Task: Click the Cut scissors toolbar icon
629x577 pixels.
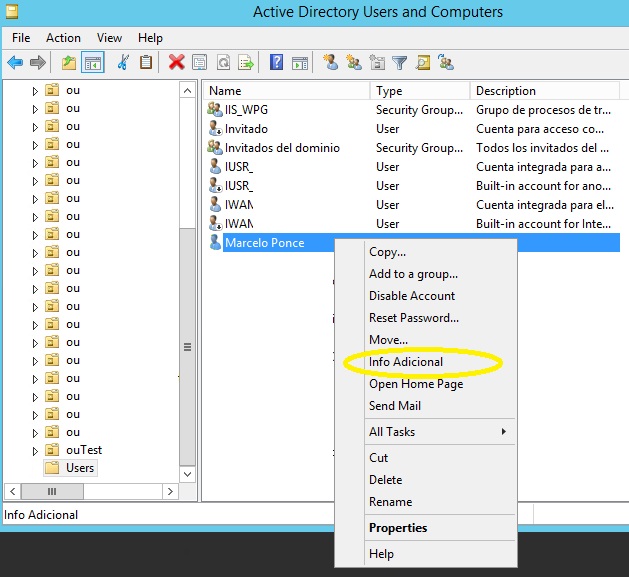Action: coord(123,62)
